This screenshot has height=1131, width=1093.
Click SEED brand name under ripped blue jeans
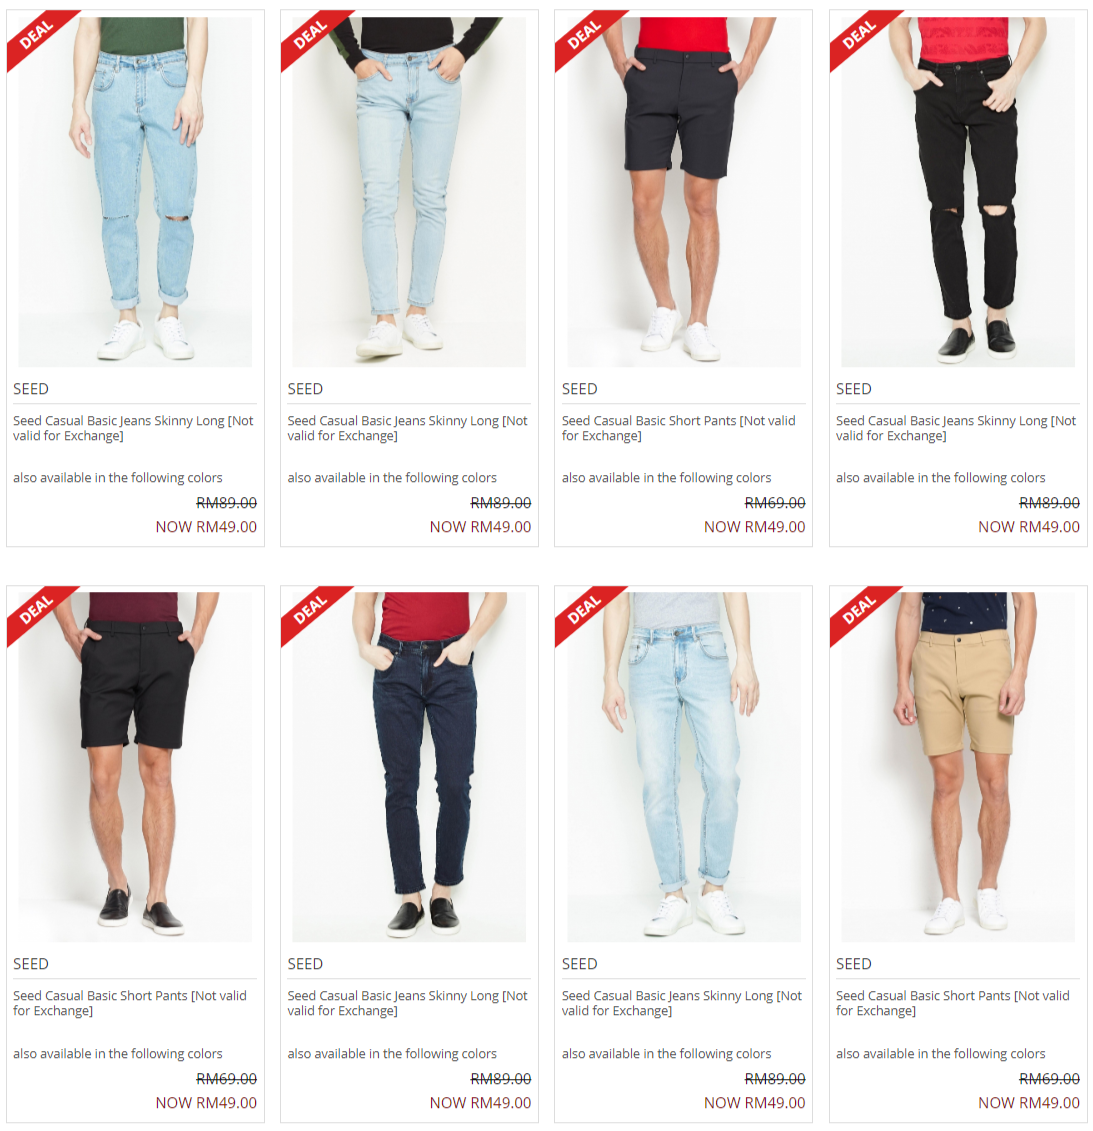[31, 389]
